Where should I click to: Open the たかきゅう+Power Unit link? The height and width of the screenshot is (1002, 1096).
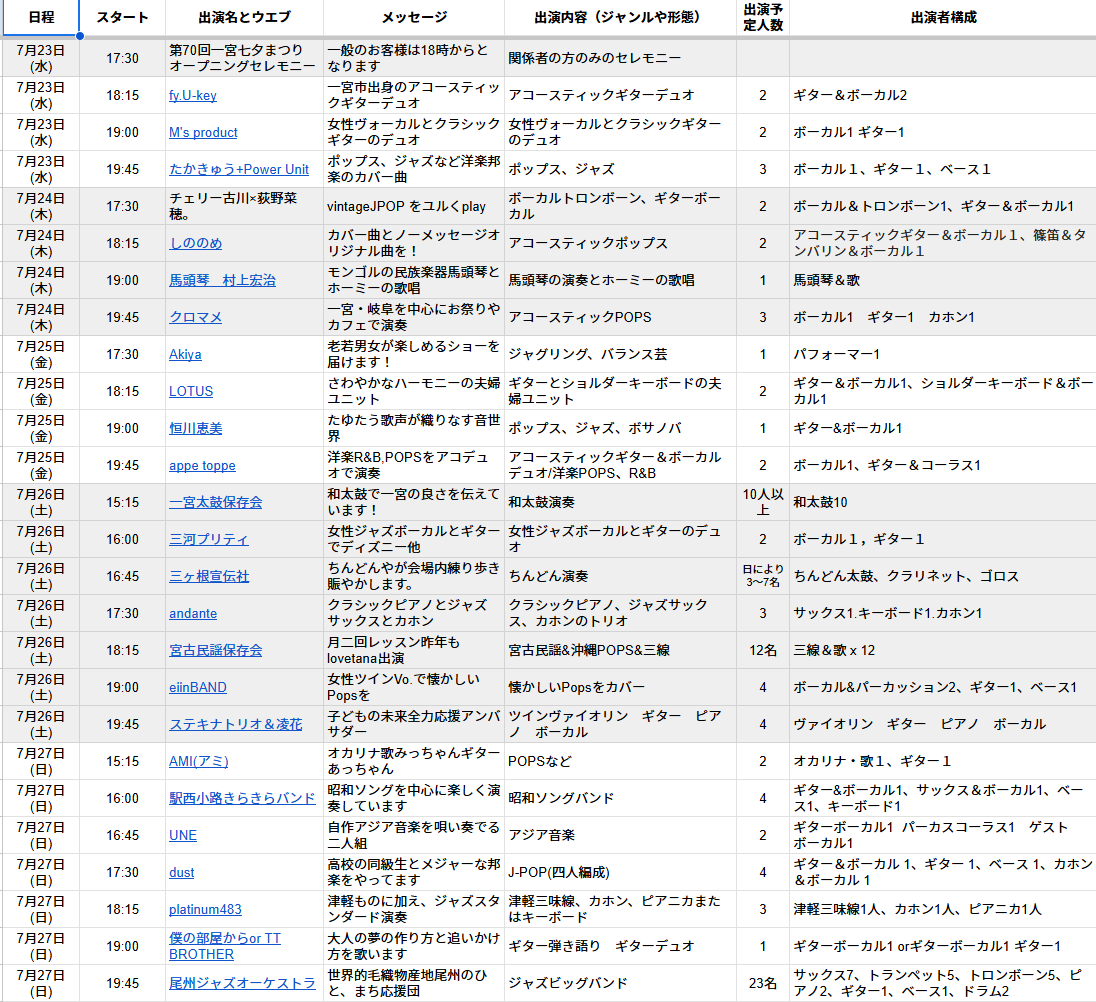pyautogui.click(x=238, y=169)
